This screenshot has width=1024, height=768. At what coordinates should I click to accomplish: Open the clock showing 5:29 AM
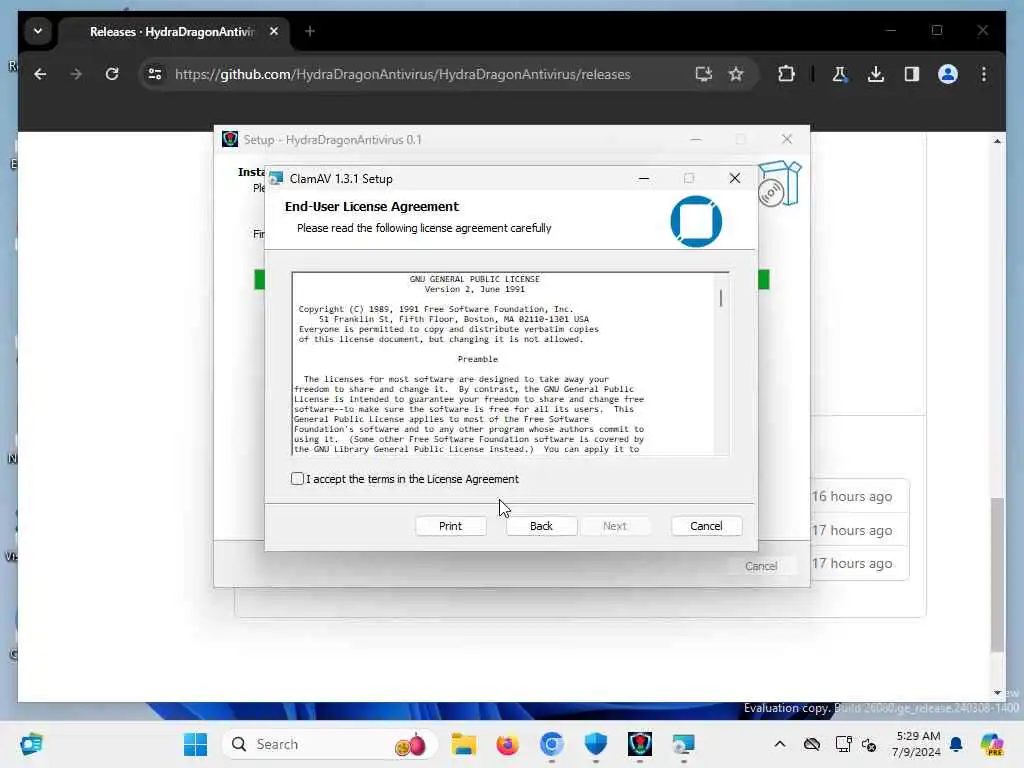[918, 744]
